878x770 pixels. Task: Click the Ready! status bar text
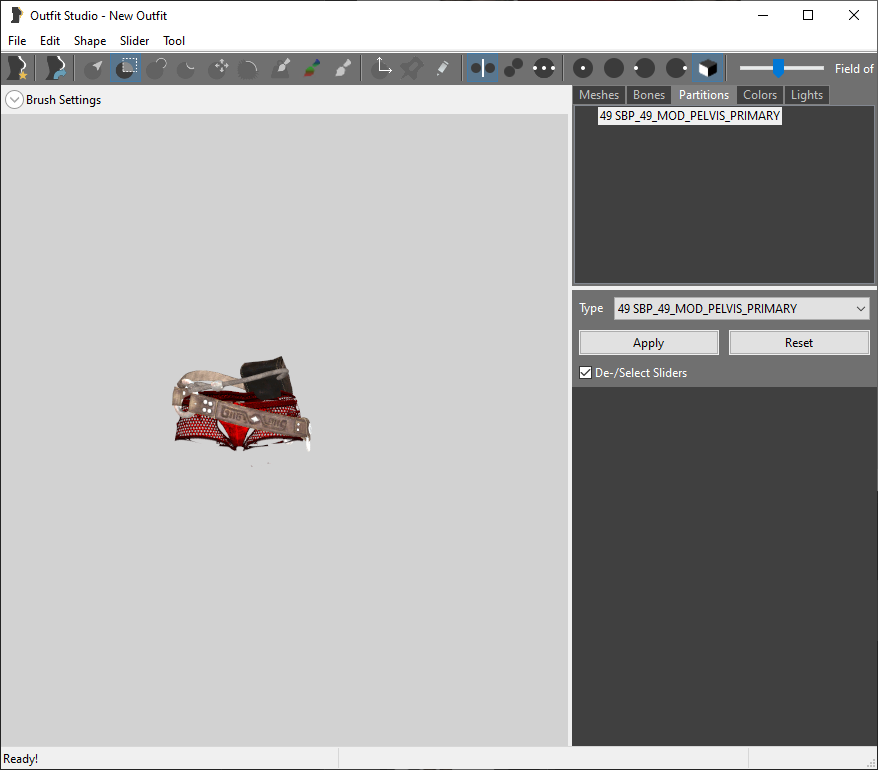click(21, 759)
